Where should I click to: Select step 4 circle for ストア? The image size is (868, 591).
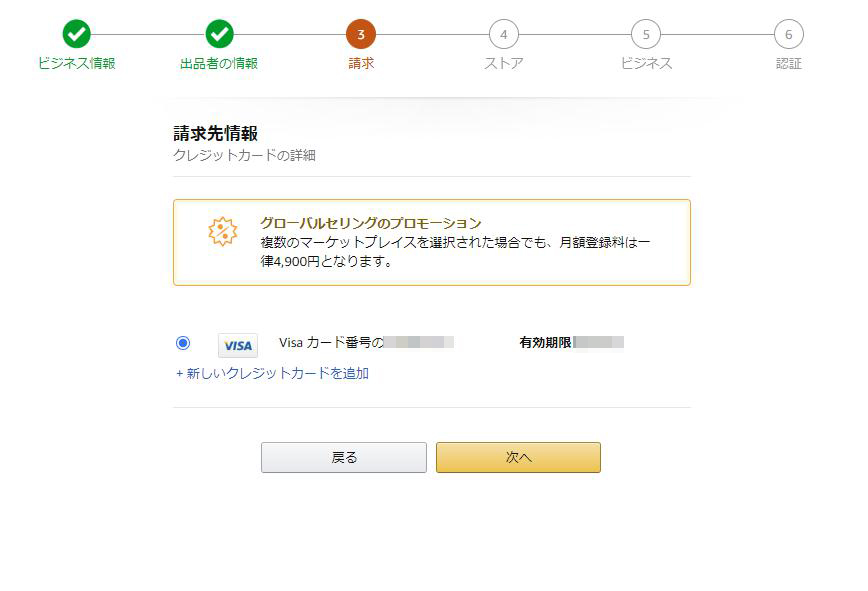click(x=504, y=34)
